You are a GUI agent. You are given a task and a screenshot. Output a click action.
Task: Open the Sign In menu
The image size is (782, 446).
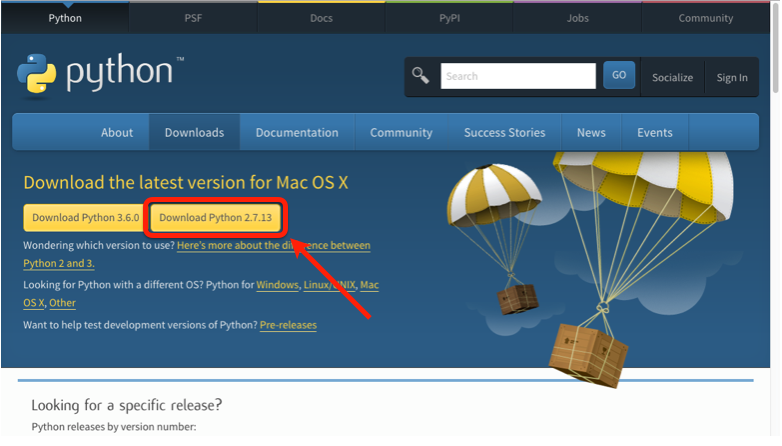pyautogui.click(x=731, y=77)
